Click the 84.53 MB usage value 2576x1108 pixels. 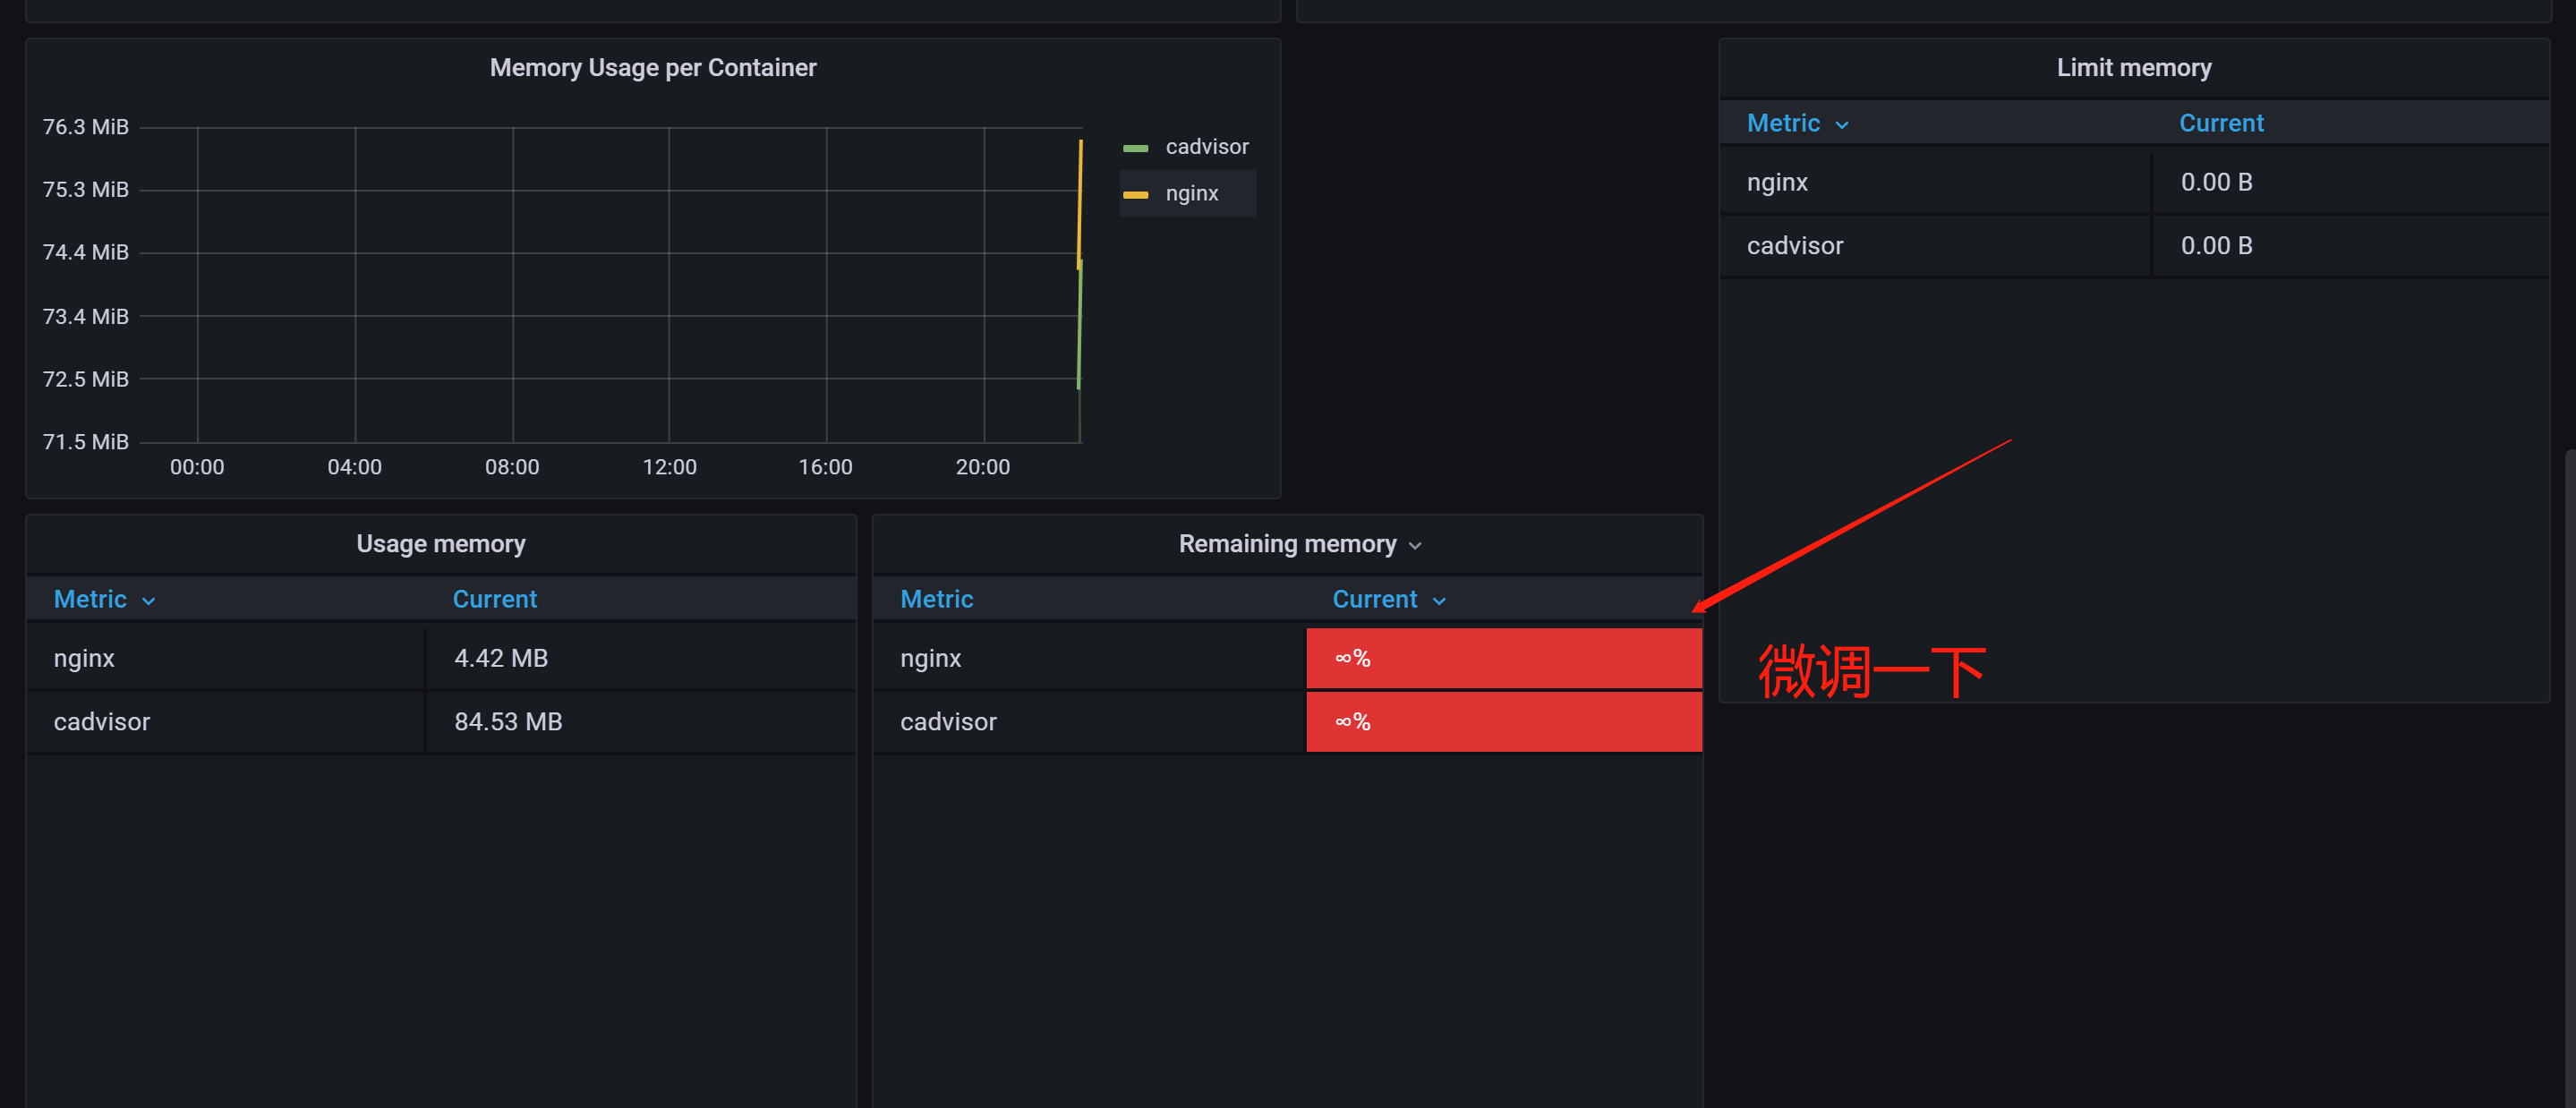[507, 722]
